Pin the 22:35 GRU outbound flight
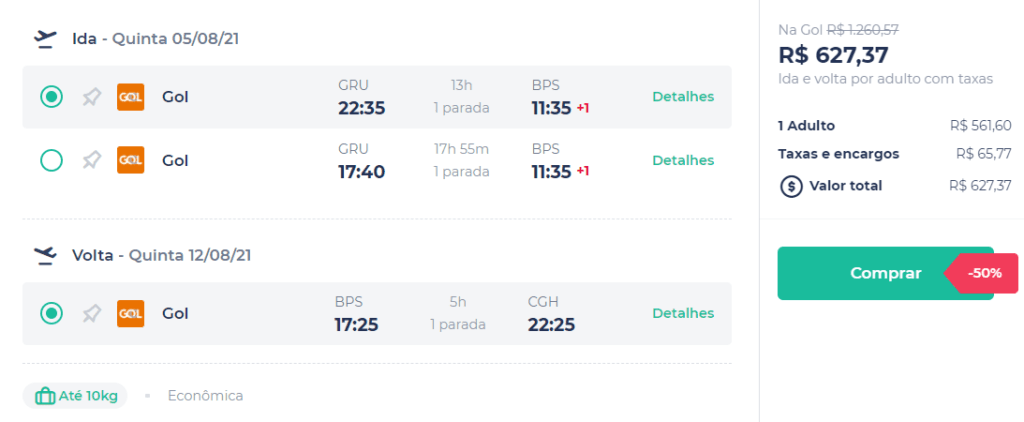 click(x=91, y=97)
